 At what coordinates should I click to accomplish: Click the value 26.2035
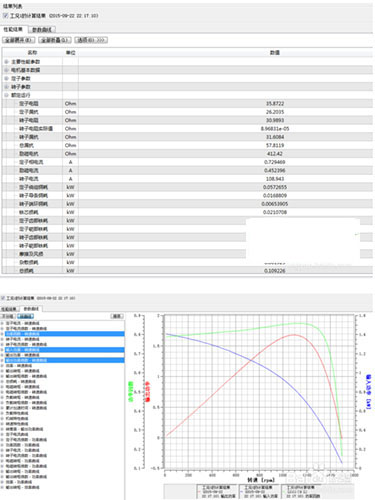(x=275, y=112)
